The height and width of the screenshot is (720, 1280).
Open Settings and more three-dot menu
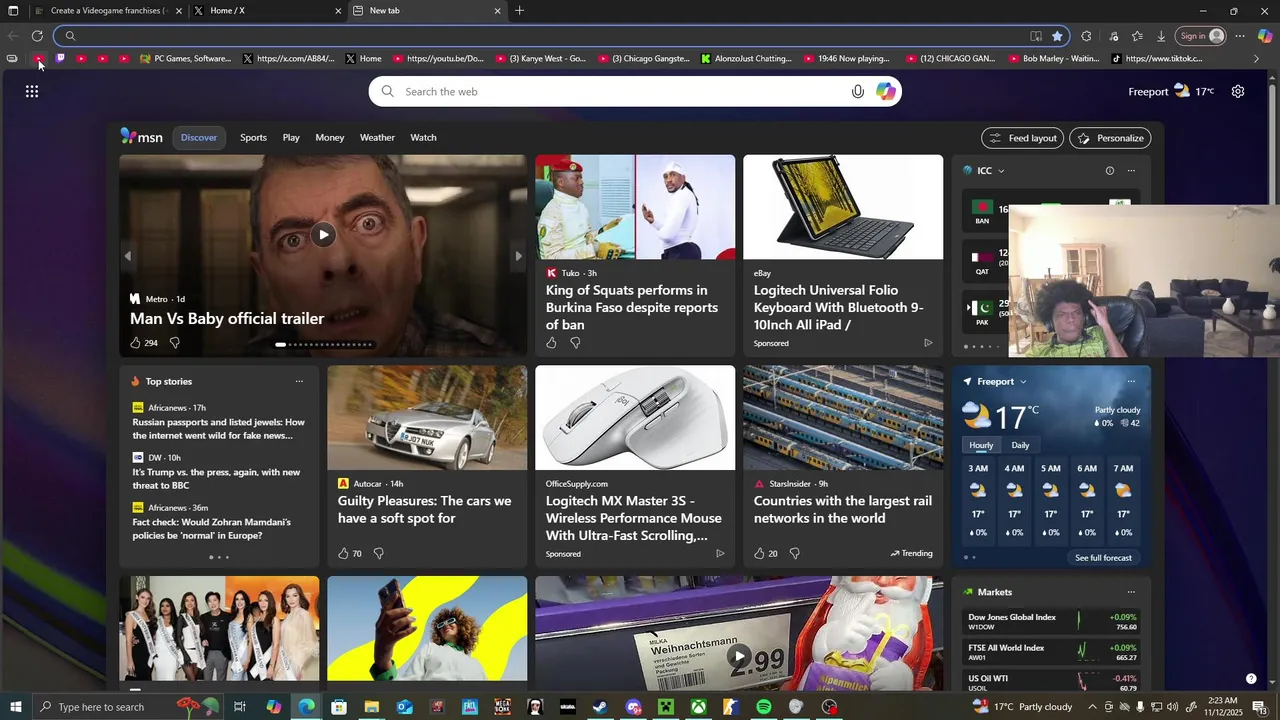(x=1240, y=36)
